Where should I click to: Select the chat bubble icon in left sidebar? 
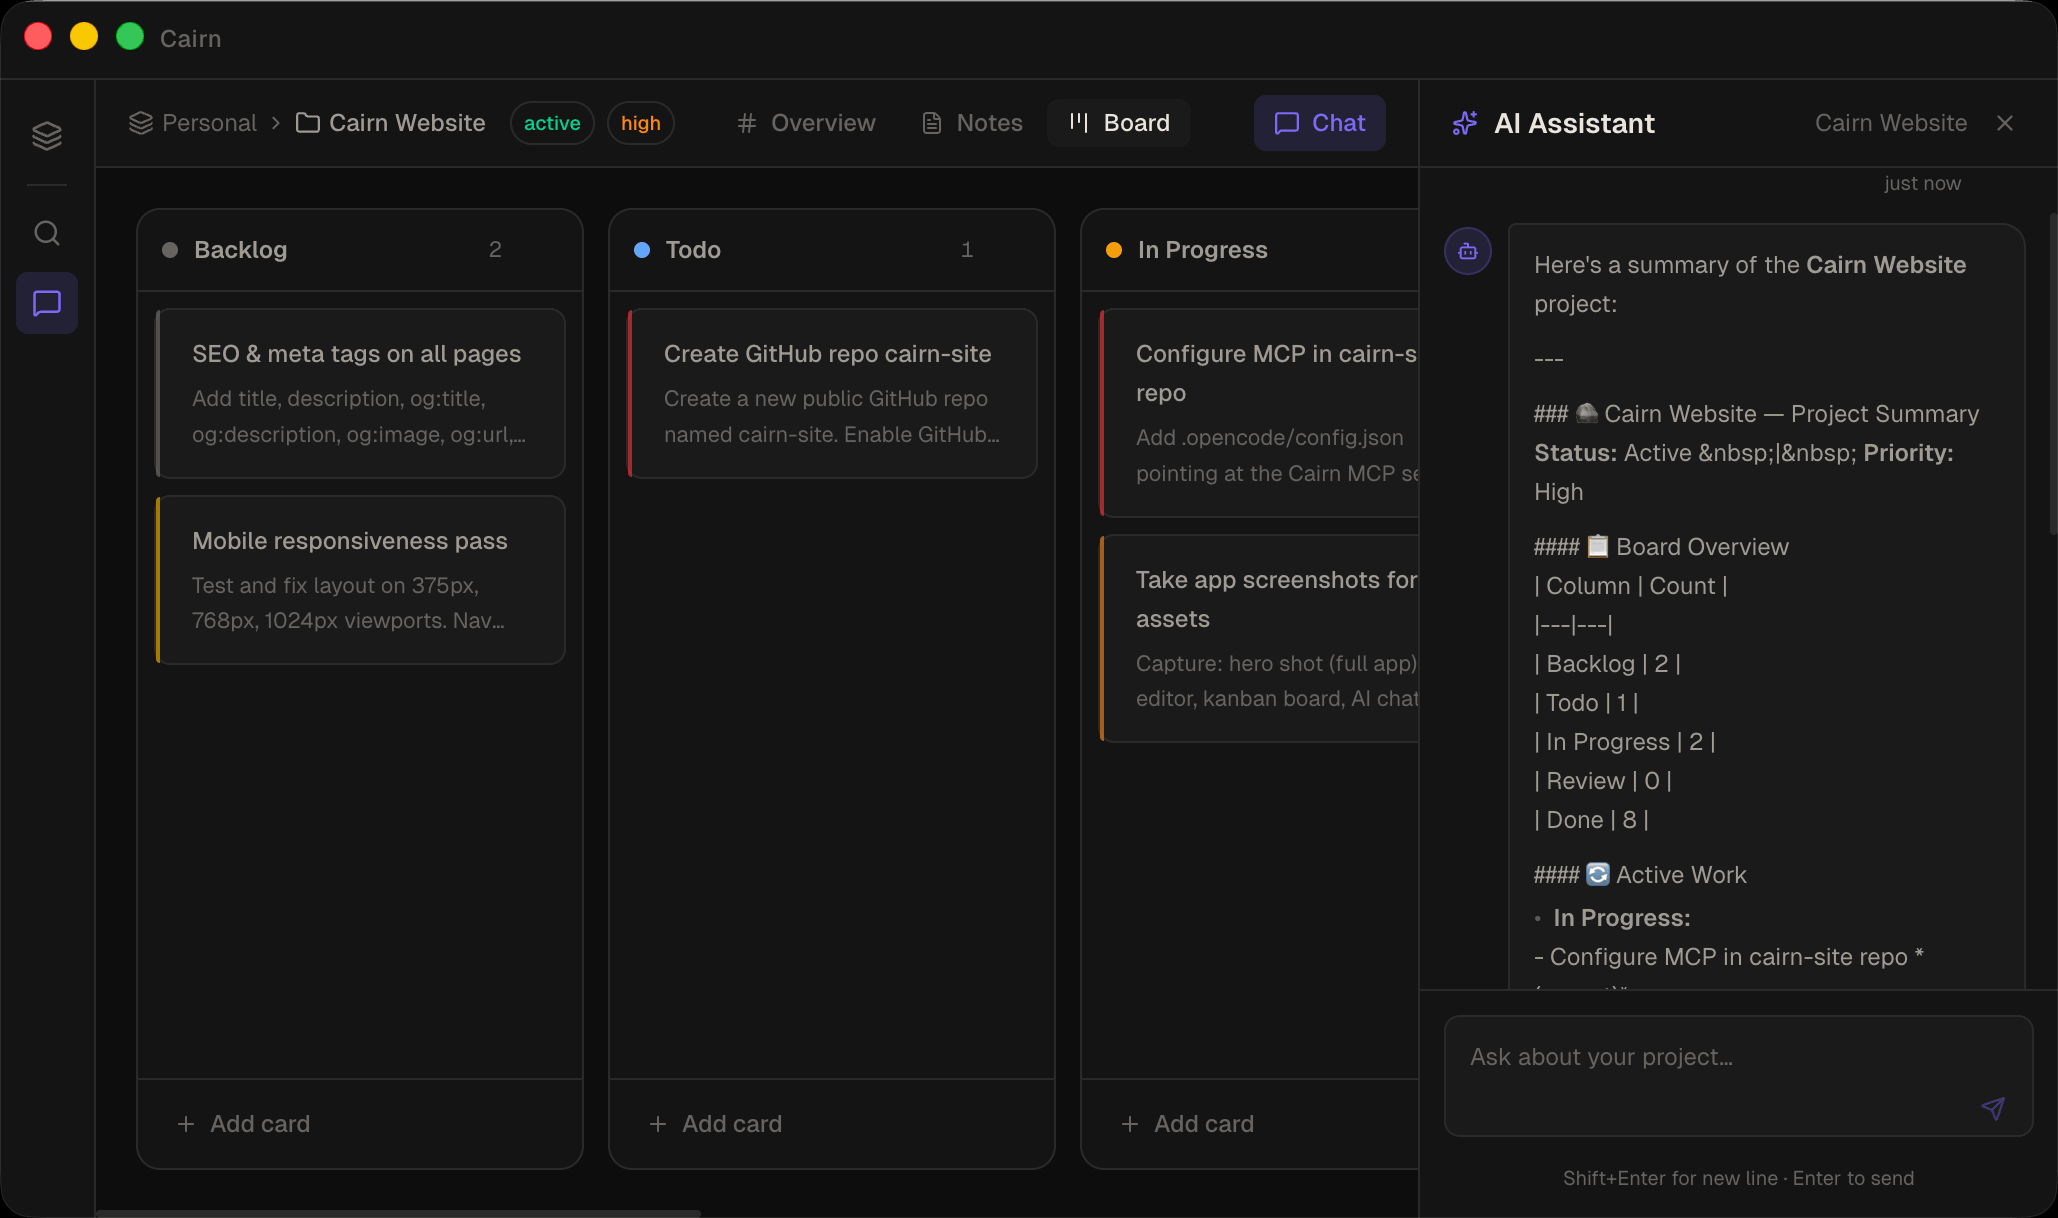[x=47, y=303]
